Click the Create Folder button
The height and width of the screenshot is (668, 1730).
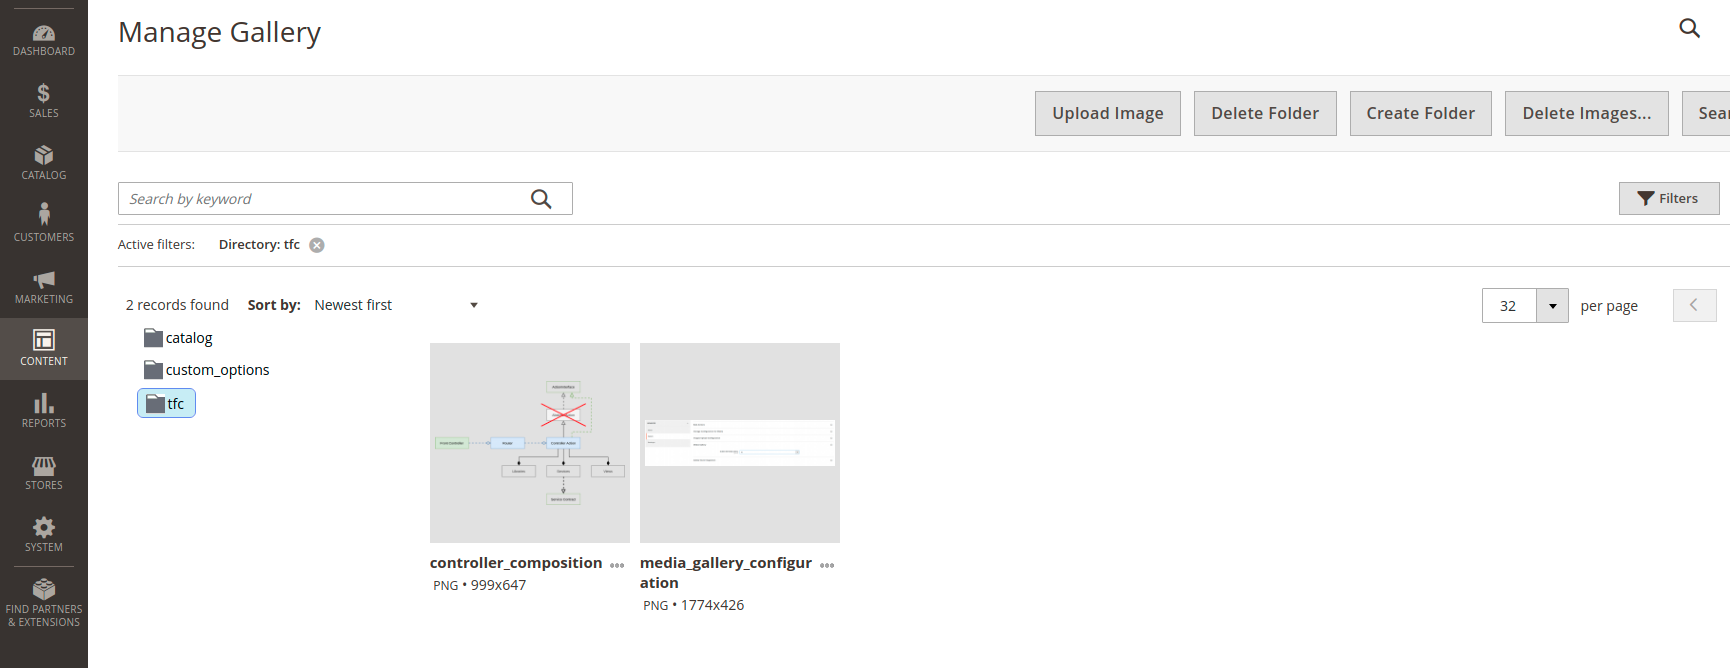tap(1421, 113)
